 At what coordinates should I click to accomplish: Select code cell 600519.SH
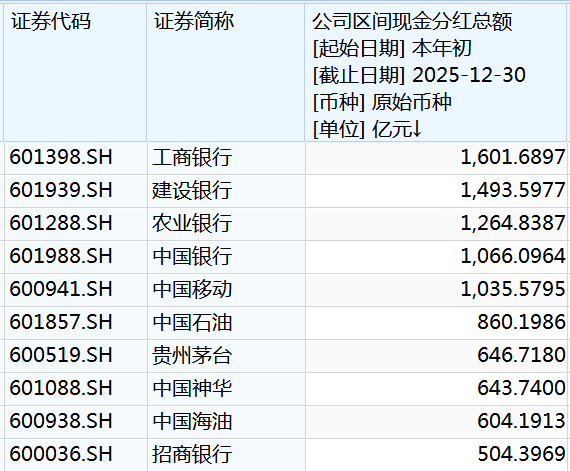pos(76,356)
